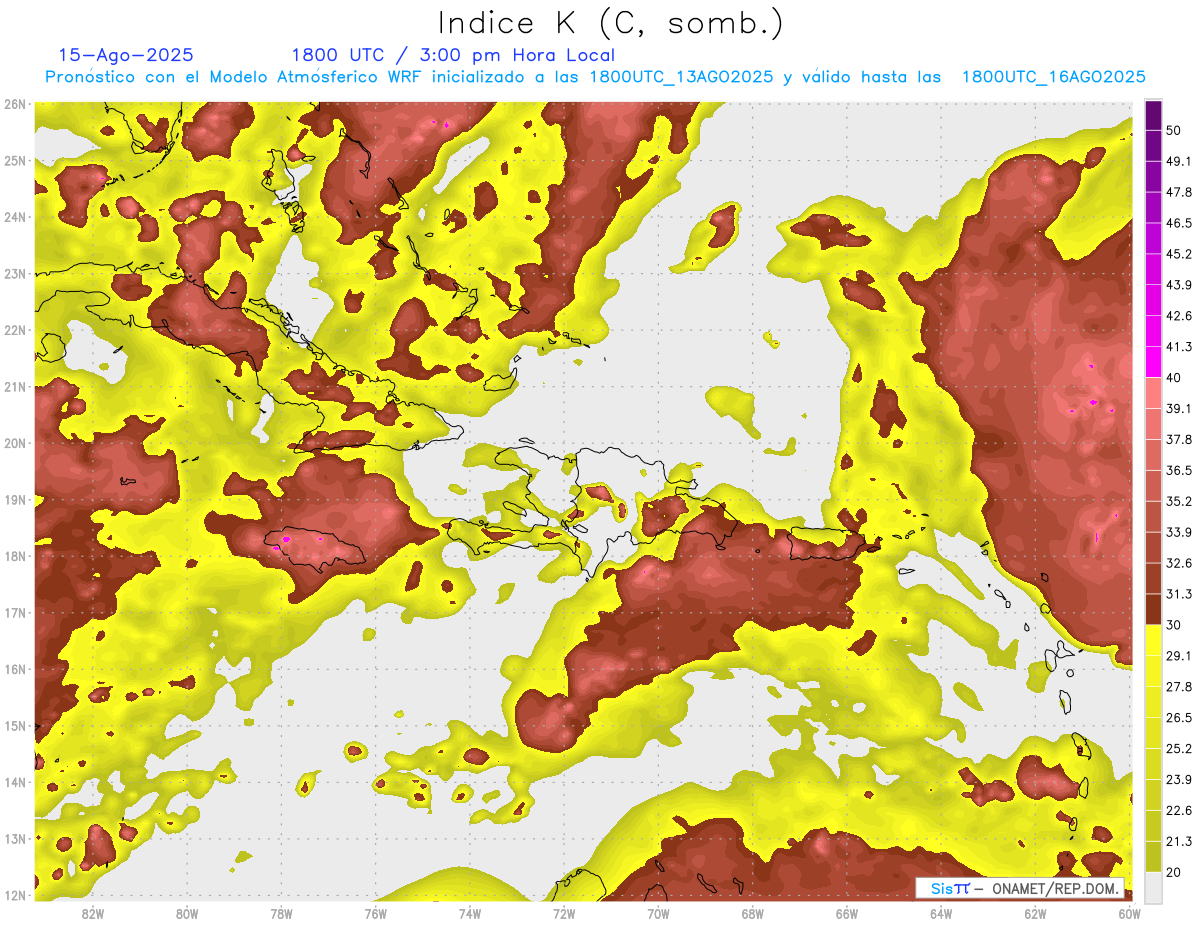This screenshot has width=1200, height=927.
Task: Click the colorbar label '39.1'
Action: pyautogui.click(x=1179, y=409)
